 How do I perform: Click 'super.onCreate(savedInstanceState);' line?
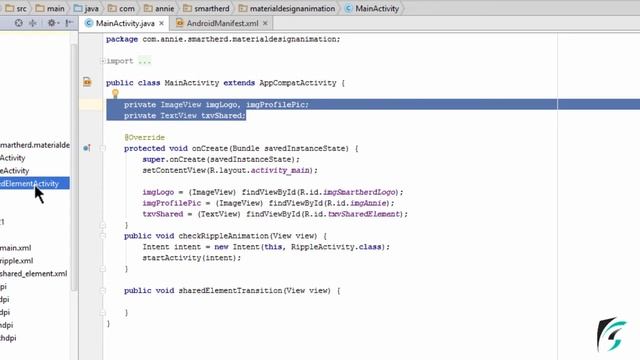tap(221, 160)
